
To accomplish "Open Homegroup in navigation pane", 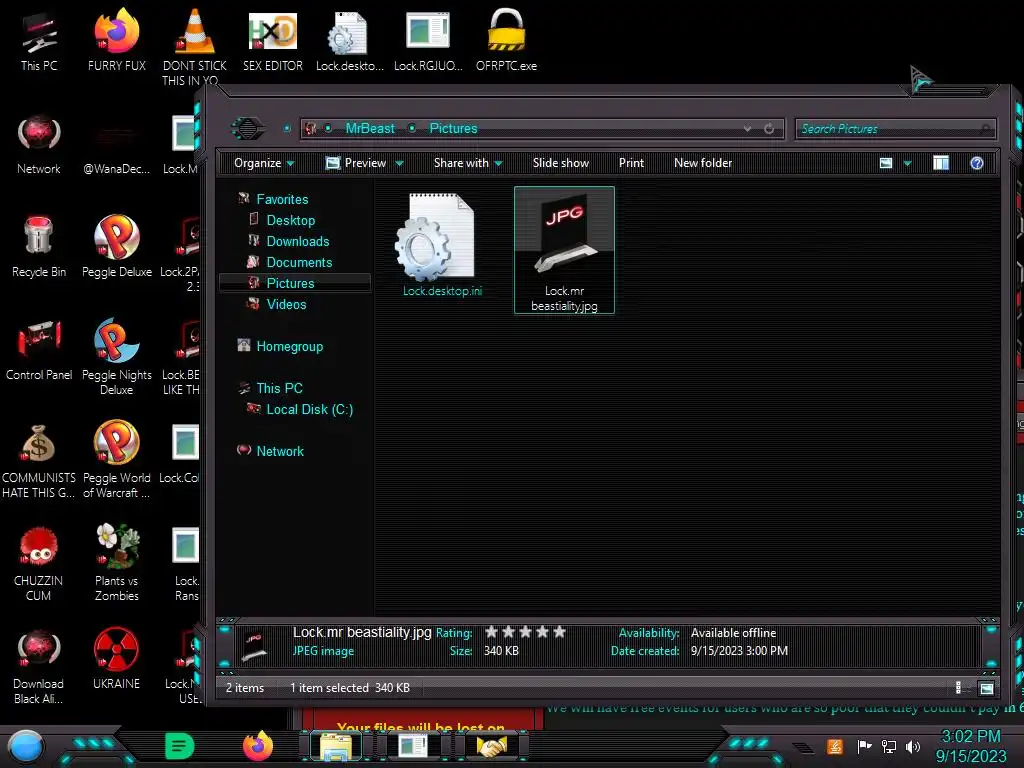I will click(x=289, y=346).
